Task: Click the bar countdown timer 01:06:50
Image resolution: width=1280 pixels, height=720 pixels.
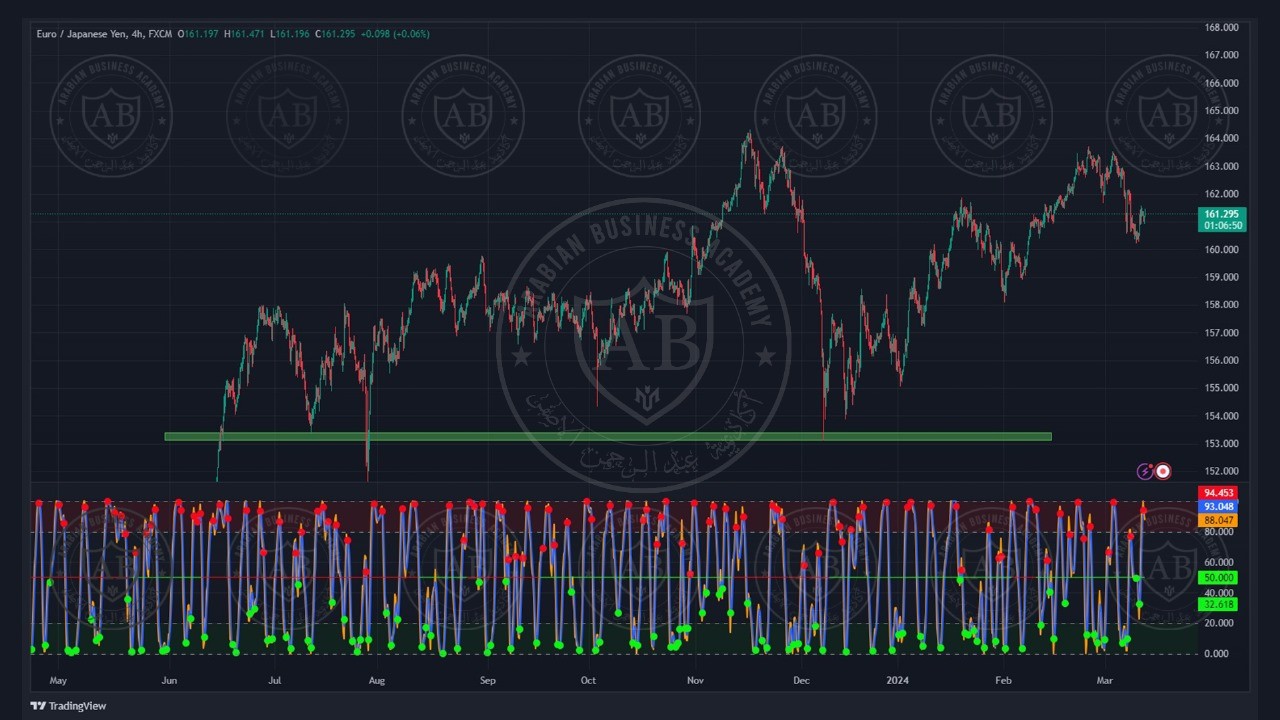Action: point(1221,226)
